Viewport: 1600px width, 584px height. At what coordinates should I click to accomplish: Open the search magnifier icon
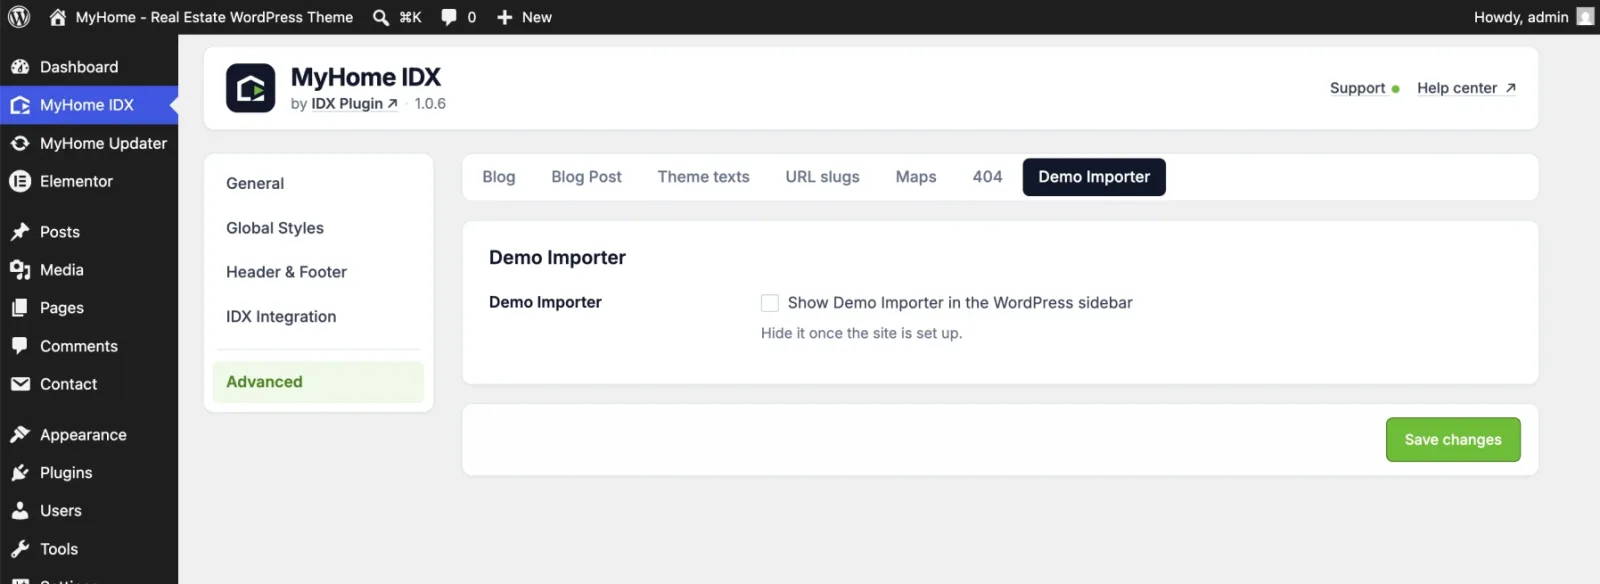pyautogui.click(x=381, y=17)
